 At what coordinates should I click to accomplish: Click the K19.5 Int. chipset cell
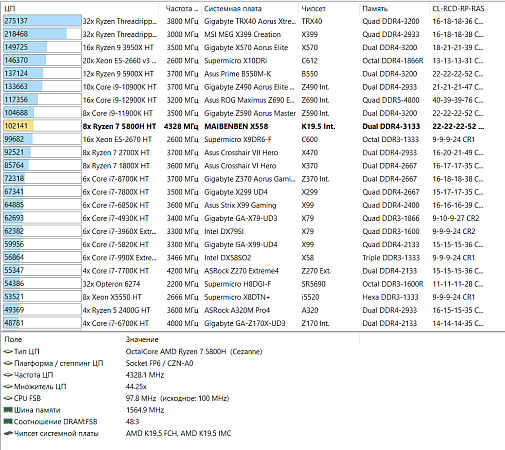[x=318, y=126]
